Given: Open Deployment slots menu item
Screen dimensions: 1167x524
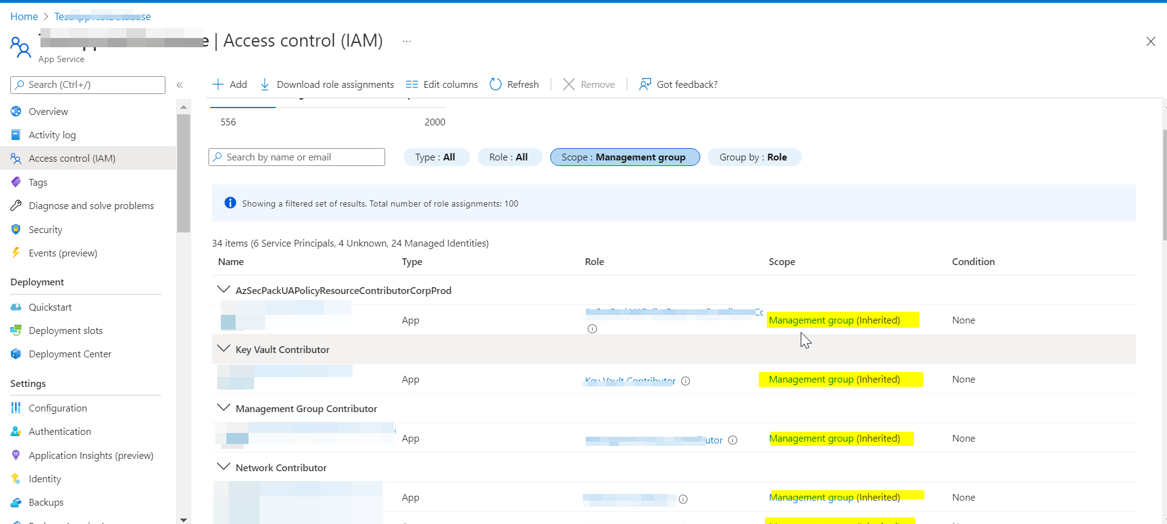Looking at the screenshot, I should [x=65, y=330].
